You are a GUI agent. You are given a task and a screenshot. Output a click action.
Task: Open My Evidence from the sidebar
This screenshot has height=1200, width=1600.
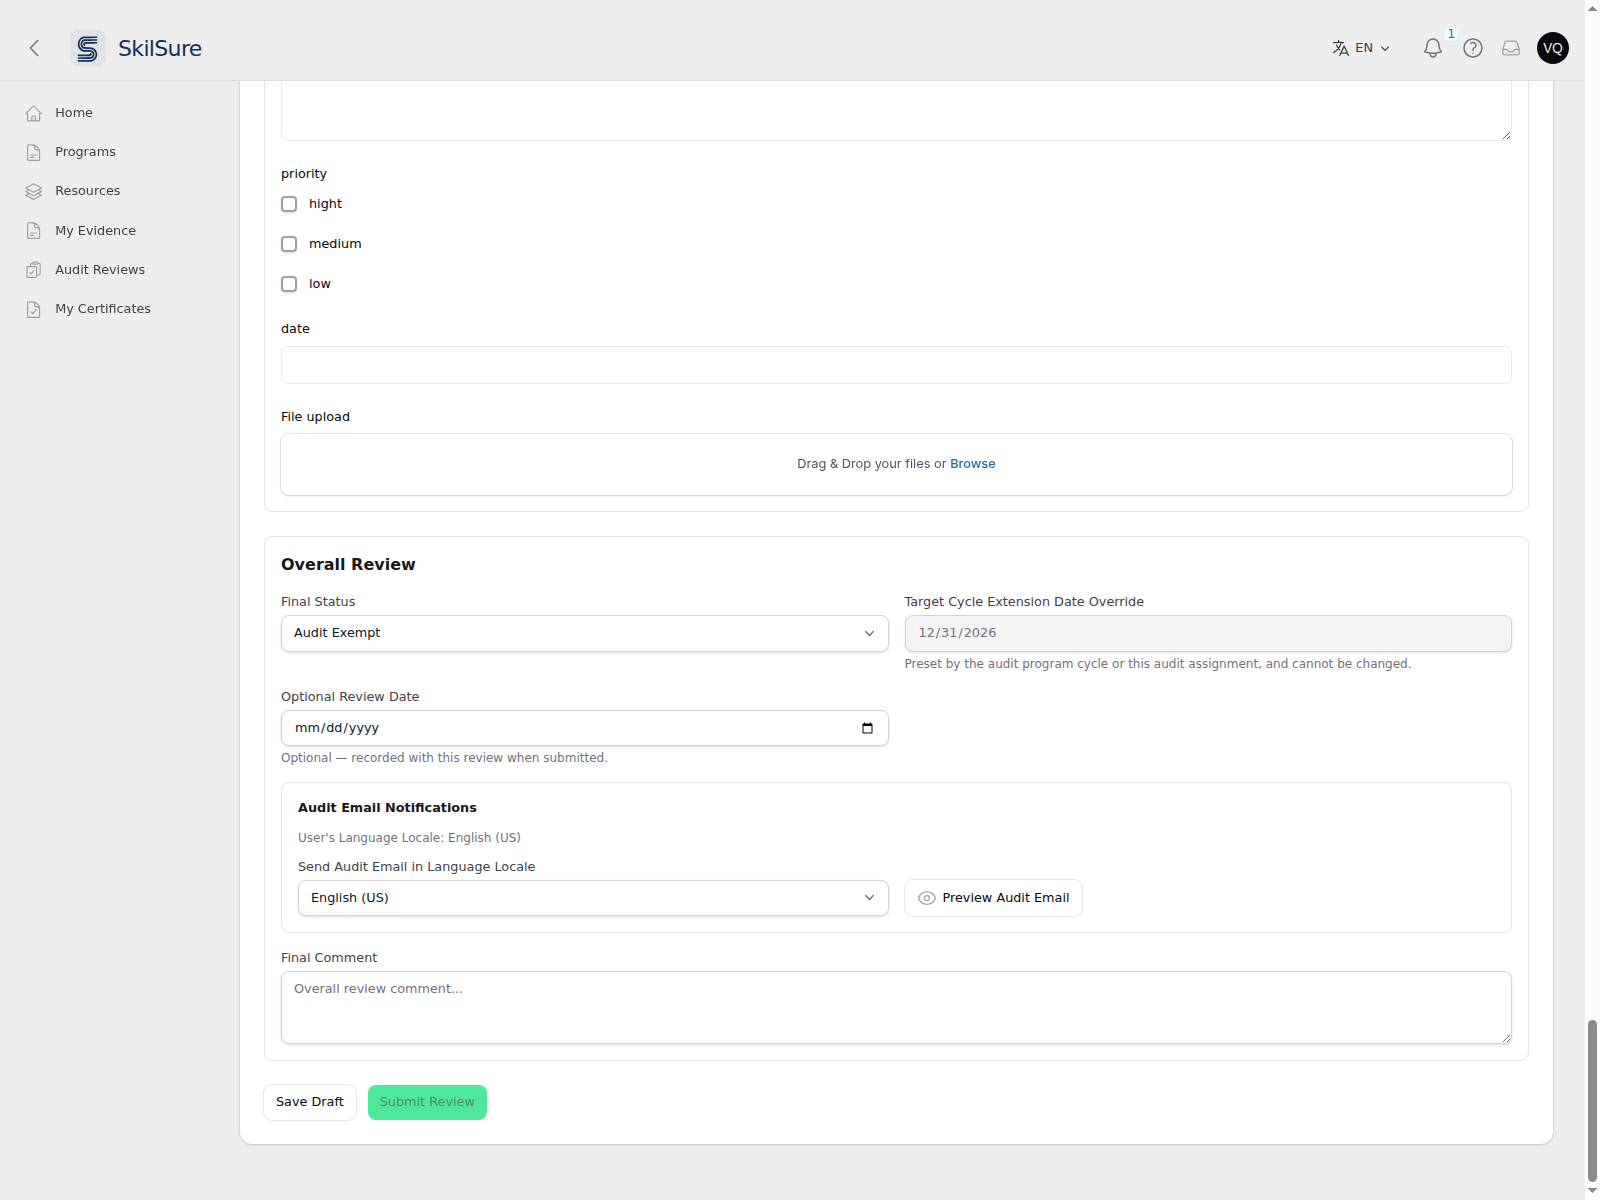click(95, 231)
